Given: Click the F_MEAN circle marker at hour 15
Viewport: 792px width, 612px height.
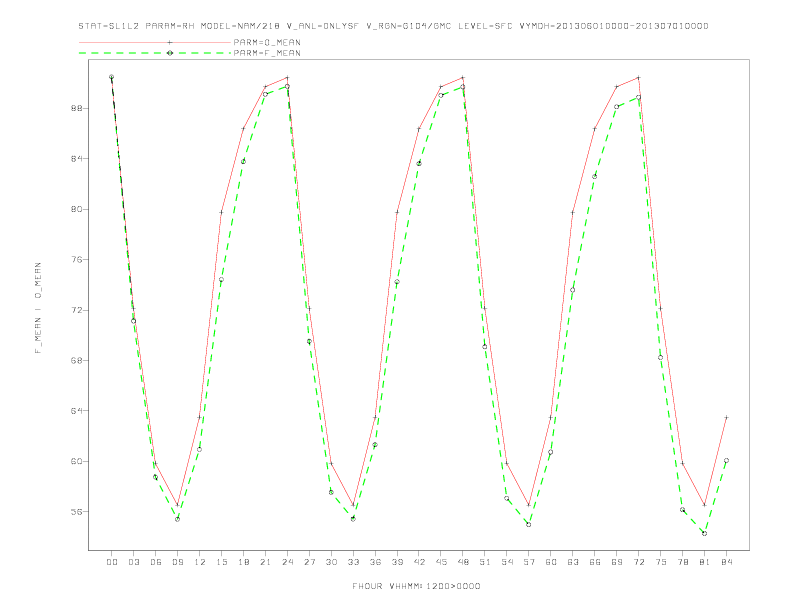Looking at the screenshot, I should (221, 280).
